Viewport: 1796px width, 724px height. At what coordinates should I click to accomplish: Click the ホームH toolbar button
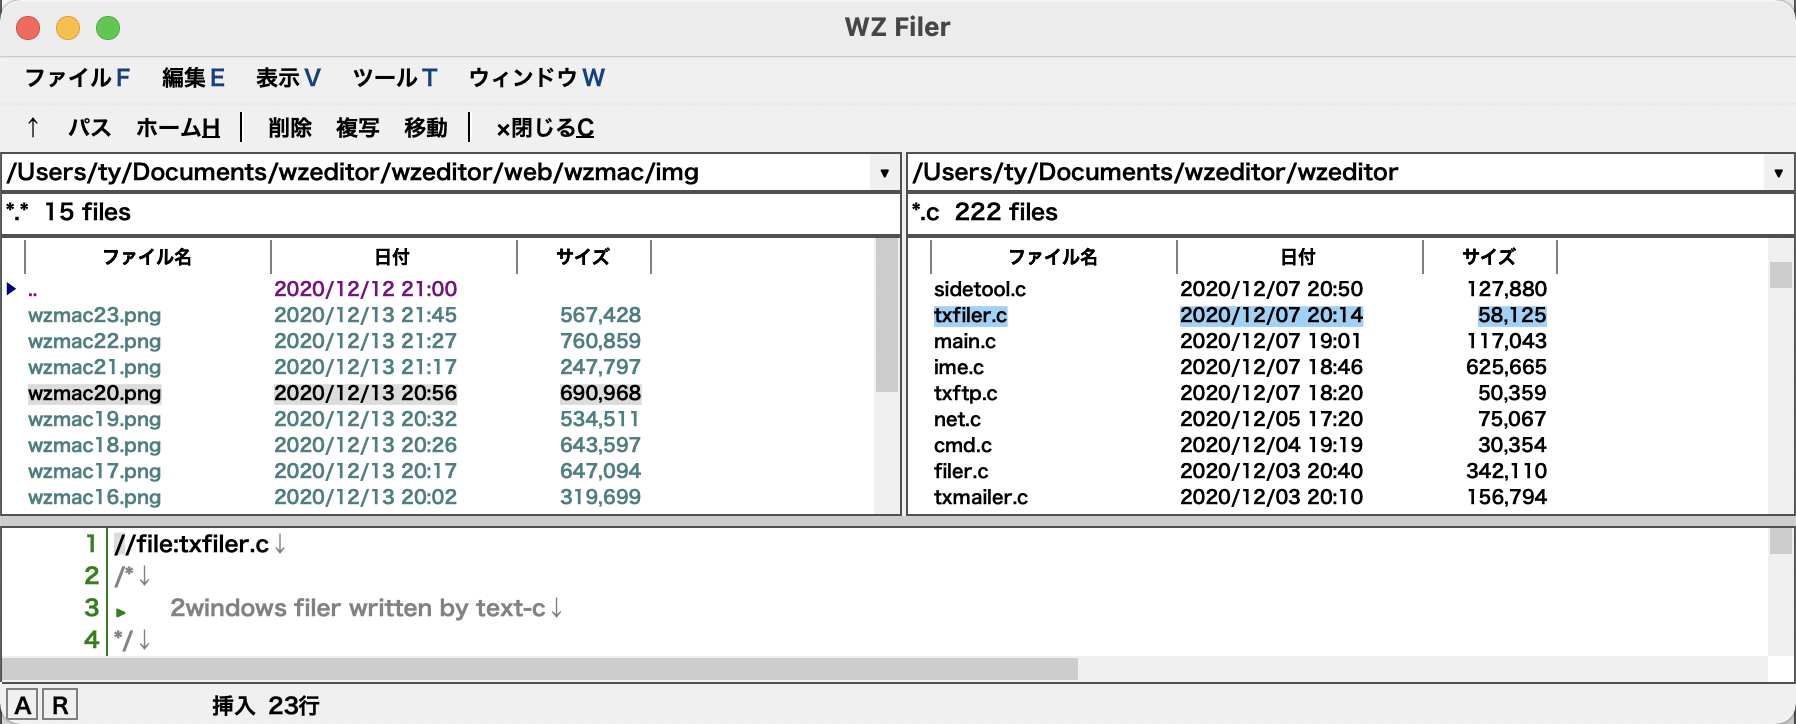178,128
